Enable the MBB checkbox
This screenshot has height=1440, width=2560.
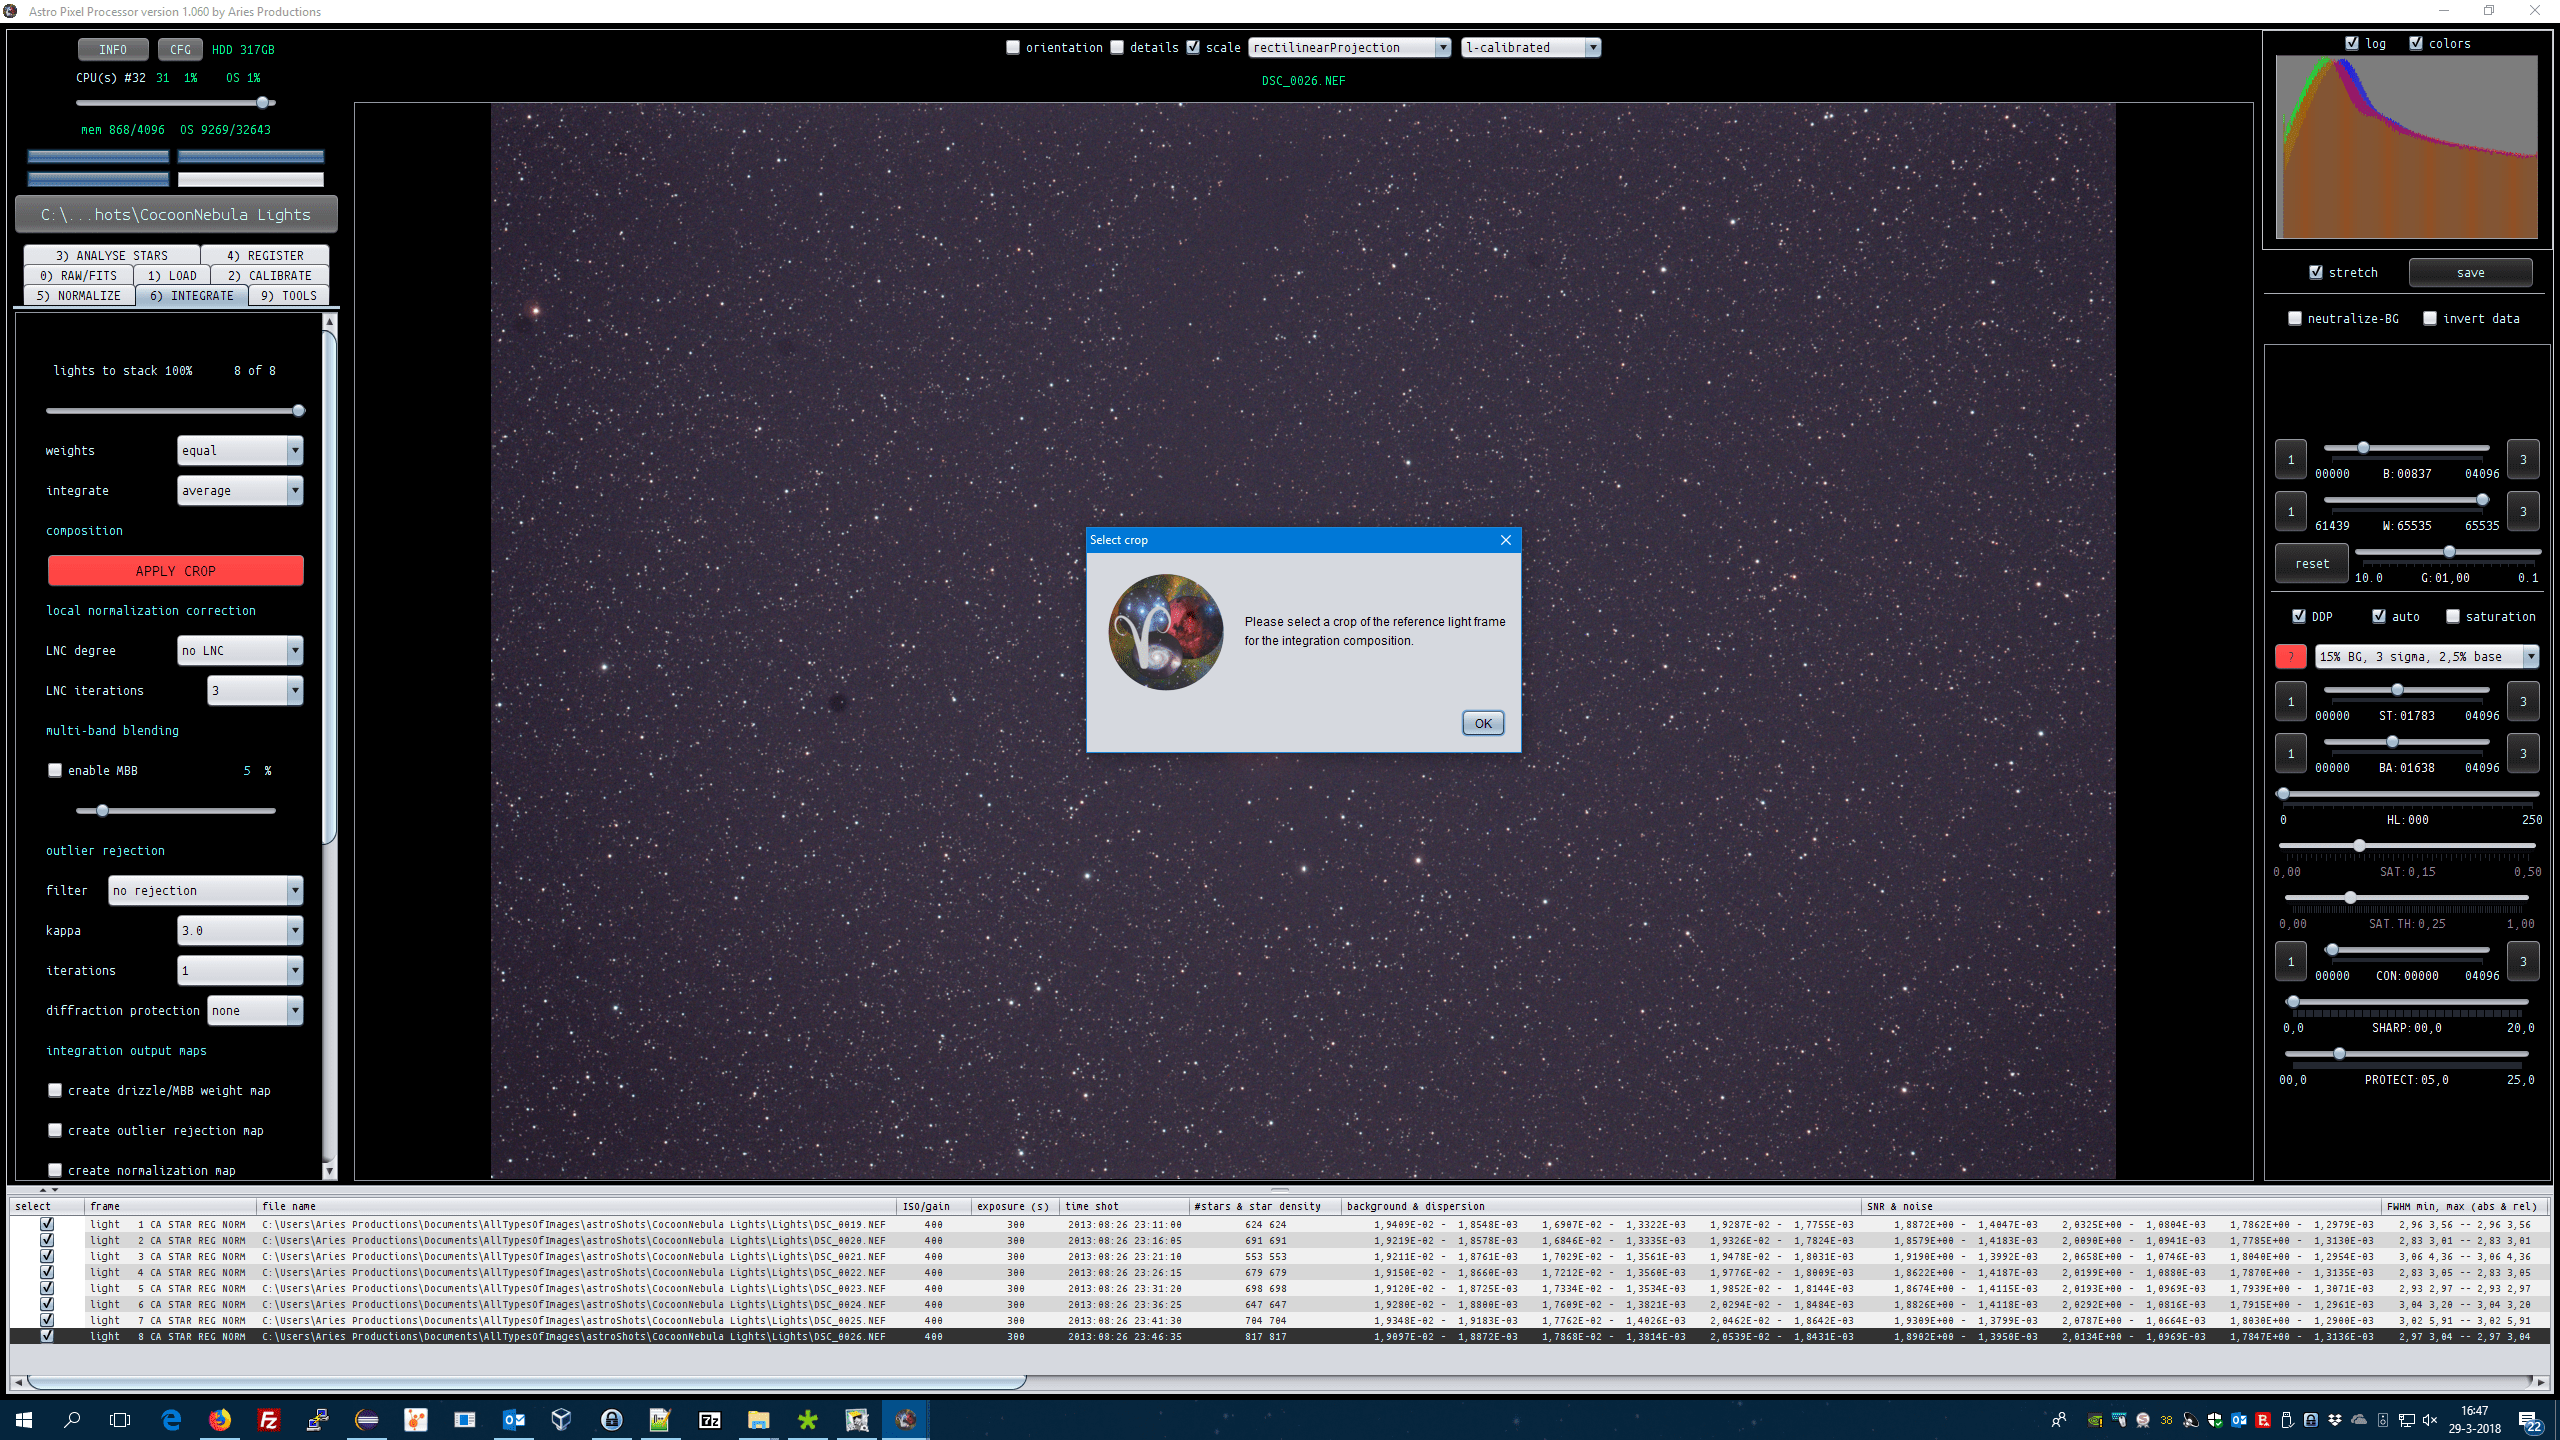(56, 770)
